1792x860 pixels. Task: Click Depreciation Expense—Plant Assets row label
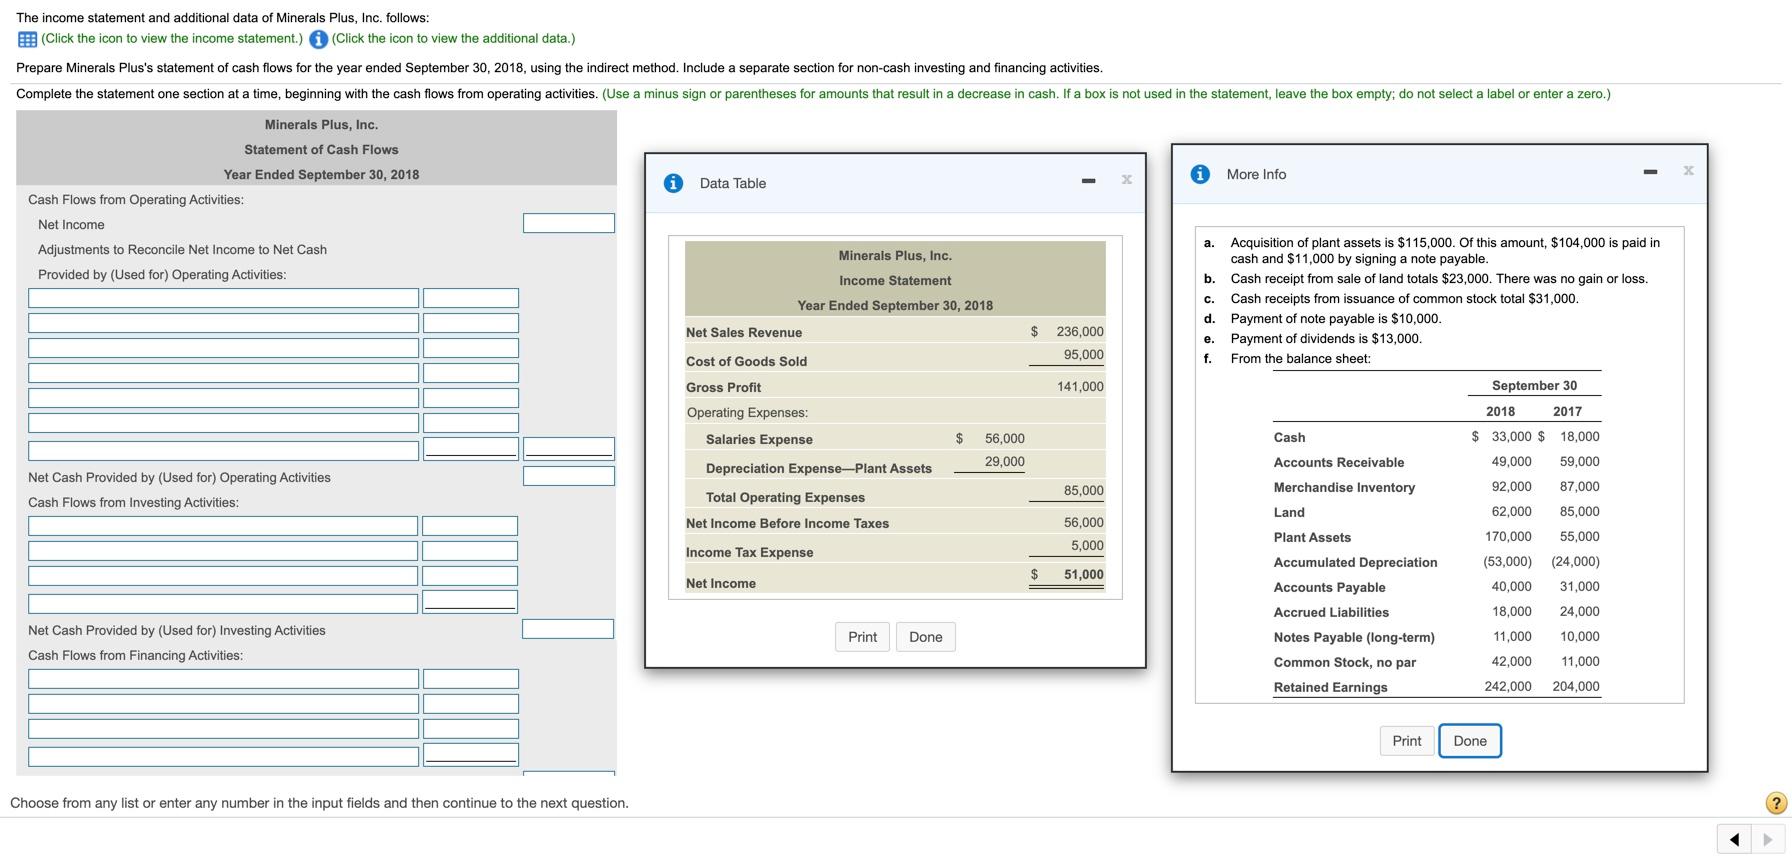[x=819, y=468]
